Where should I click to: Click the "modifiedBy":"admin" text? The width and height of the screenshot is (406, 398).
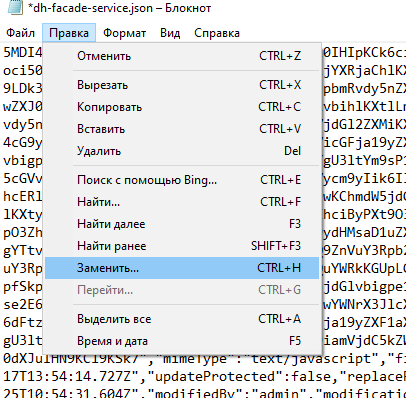226,394
